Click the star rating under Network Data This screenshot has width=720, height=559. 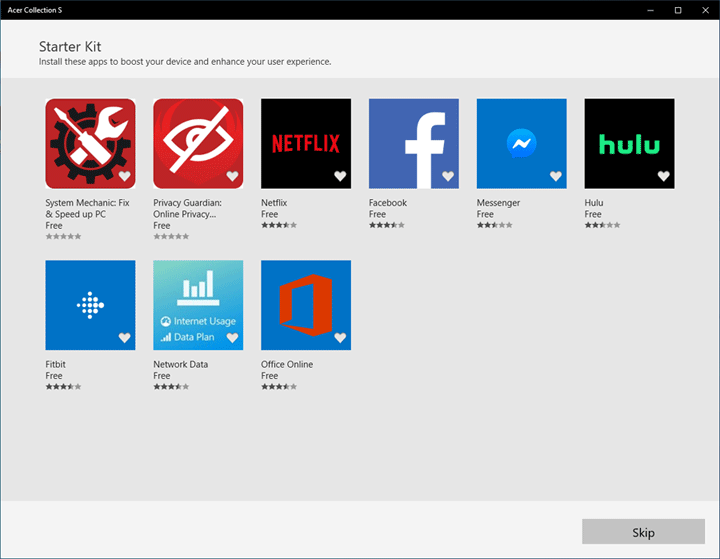point(171,387)
